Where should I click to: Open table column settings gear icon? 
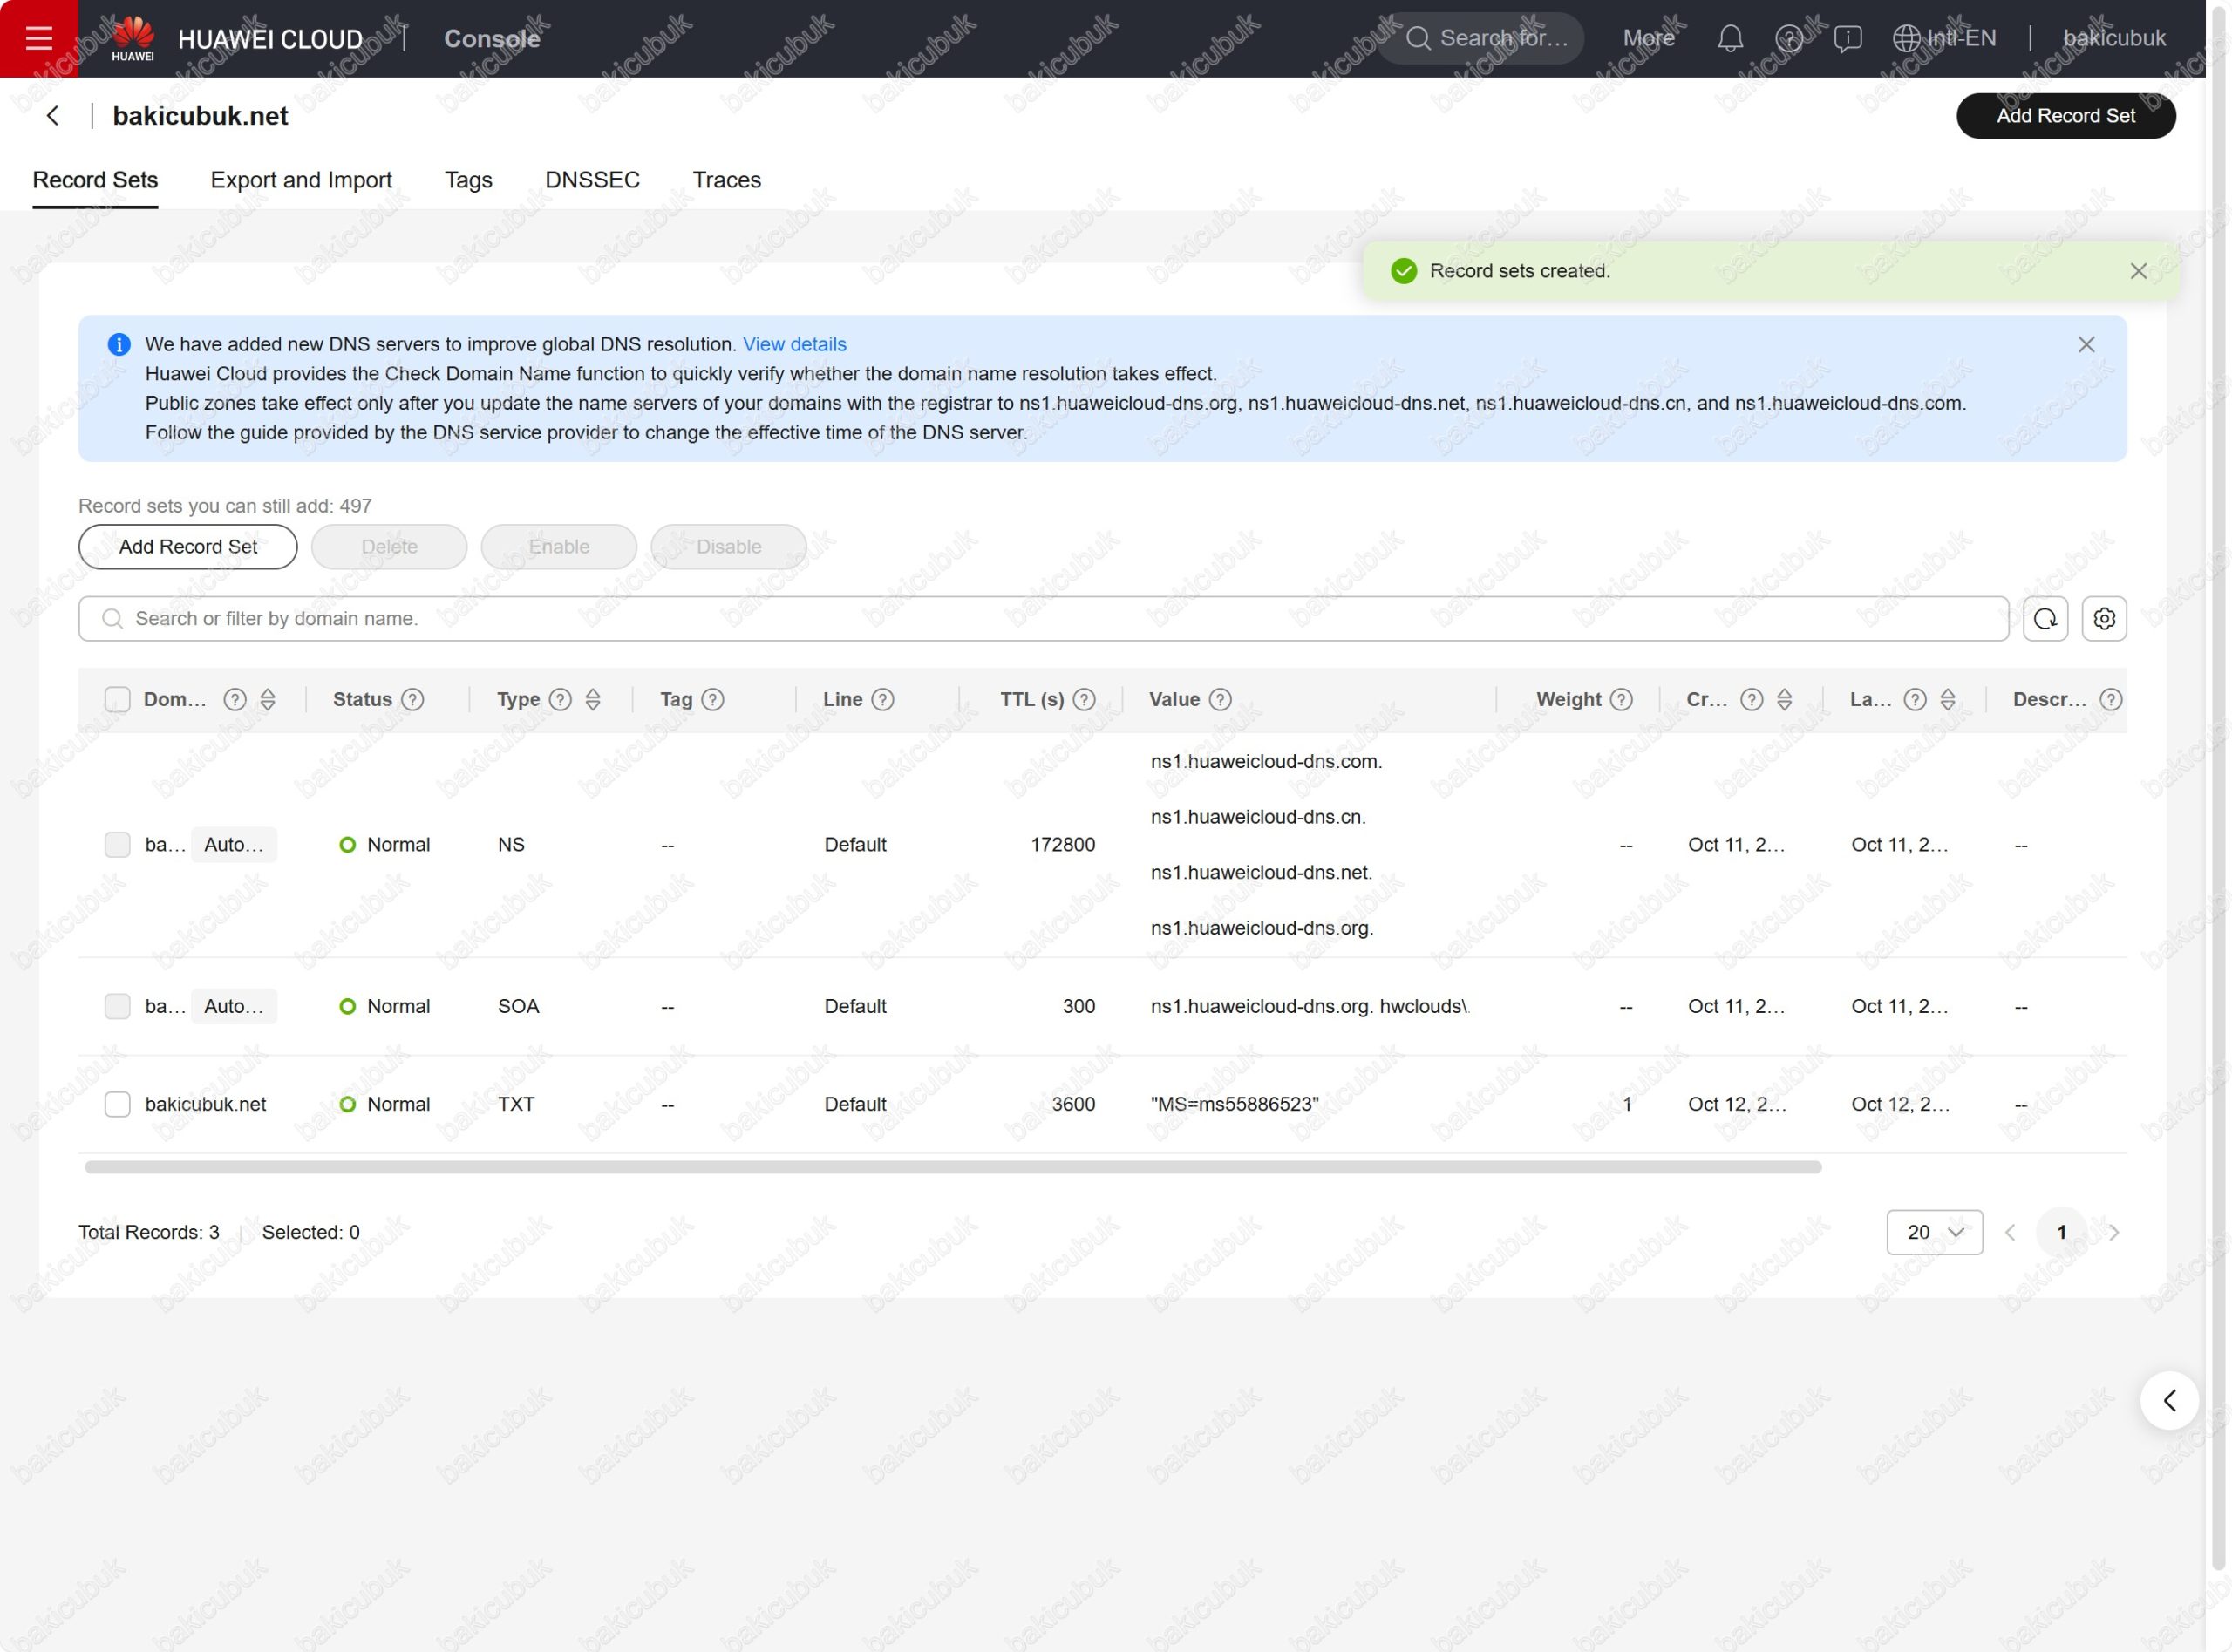2104,619
